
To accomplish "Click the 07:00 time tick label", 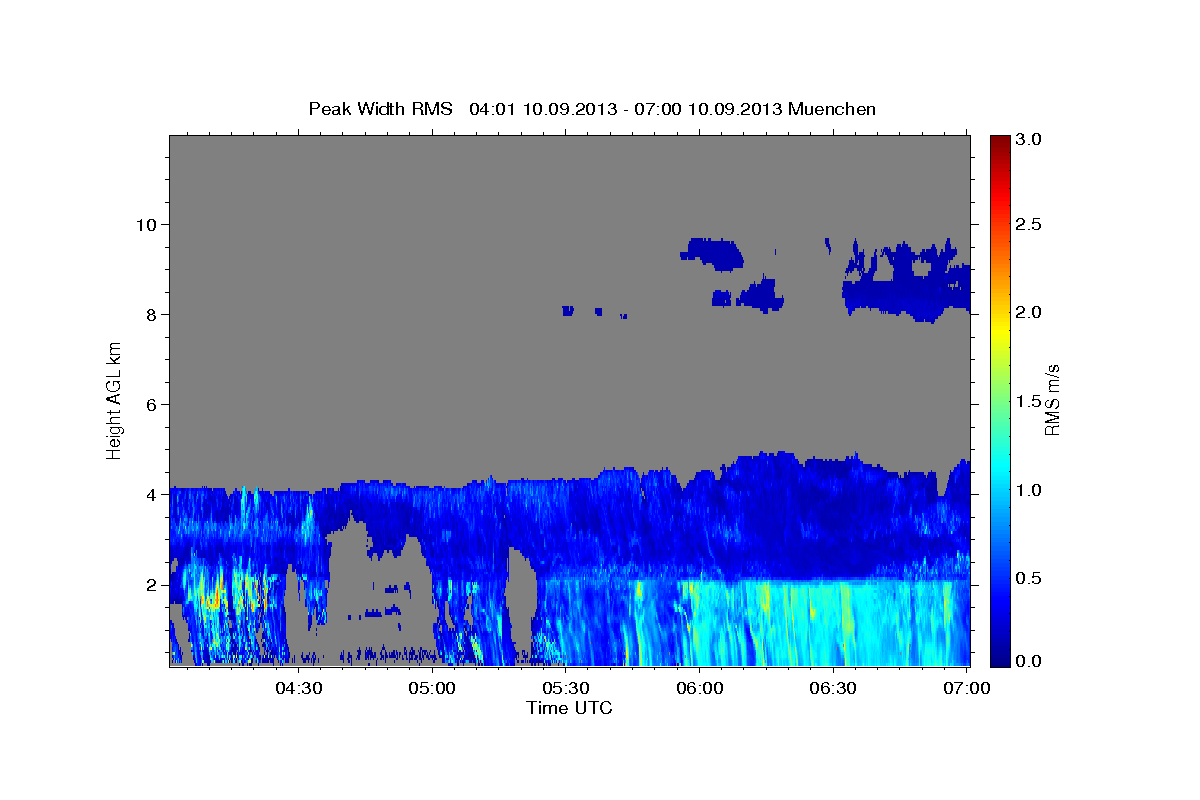I will [966, 688].
